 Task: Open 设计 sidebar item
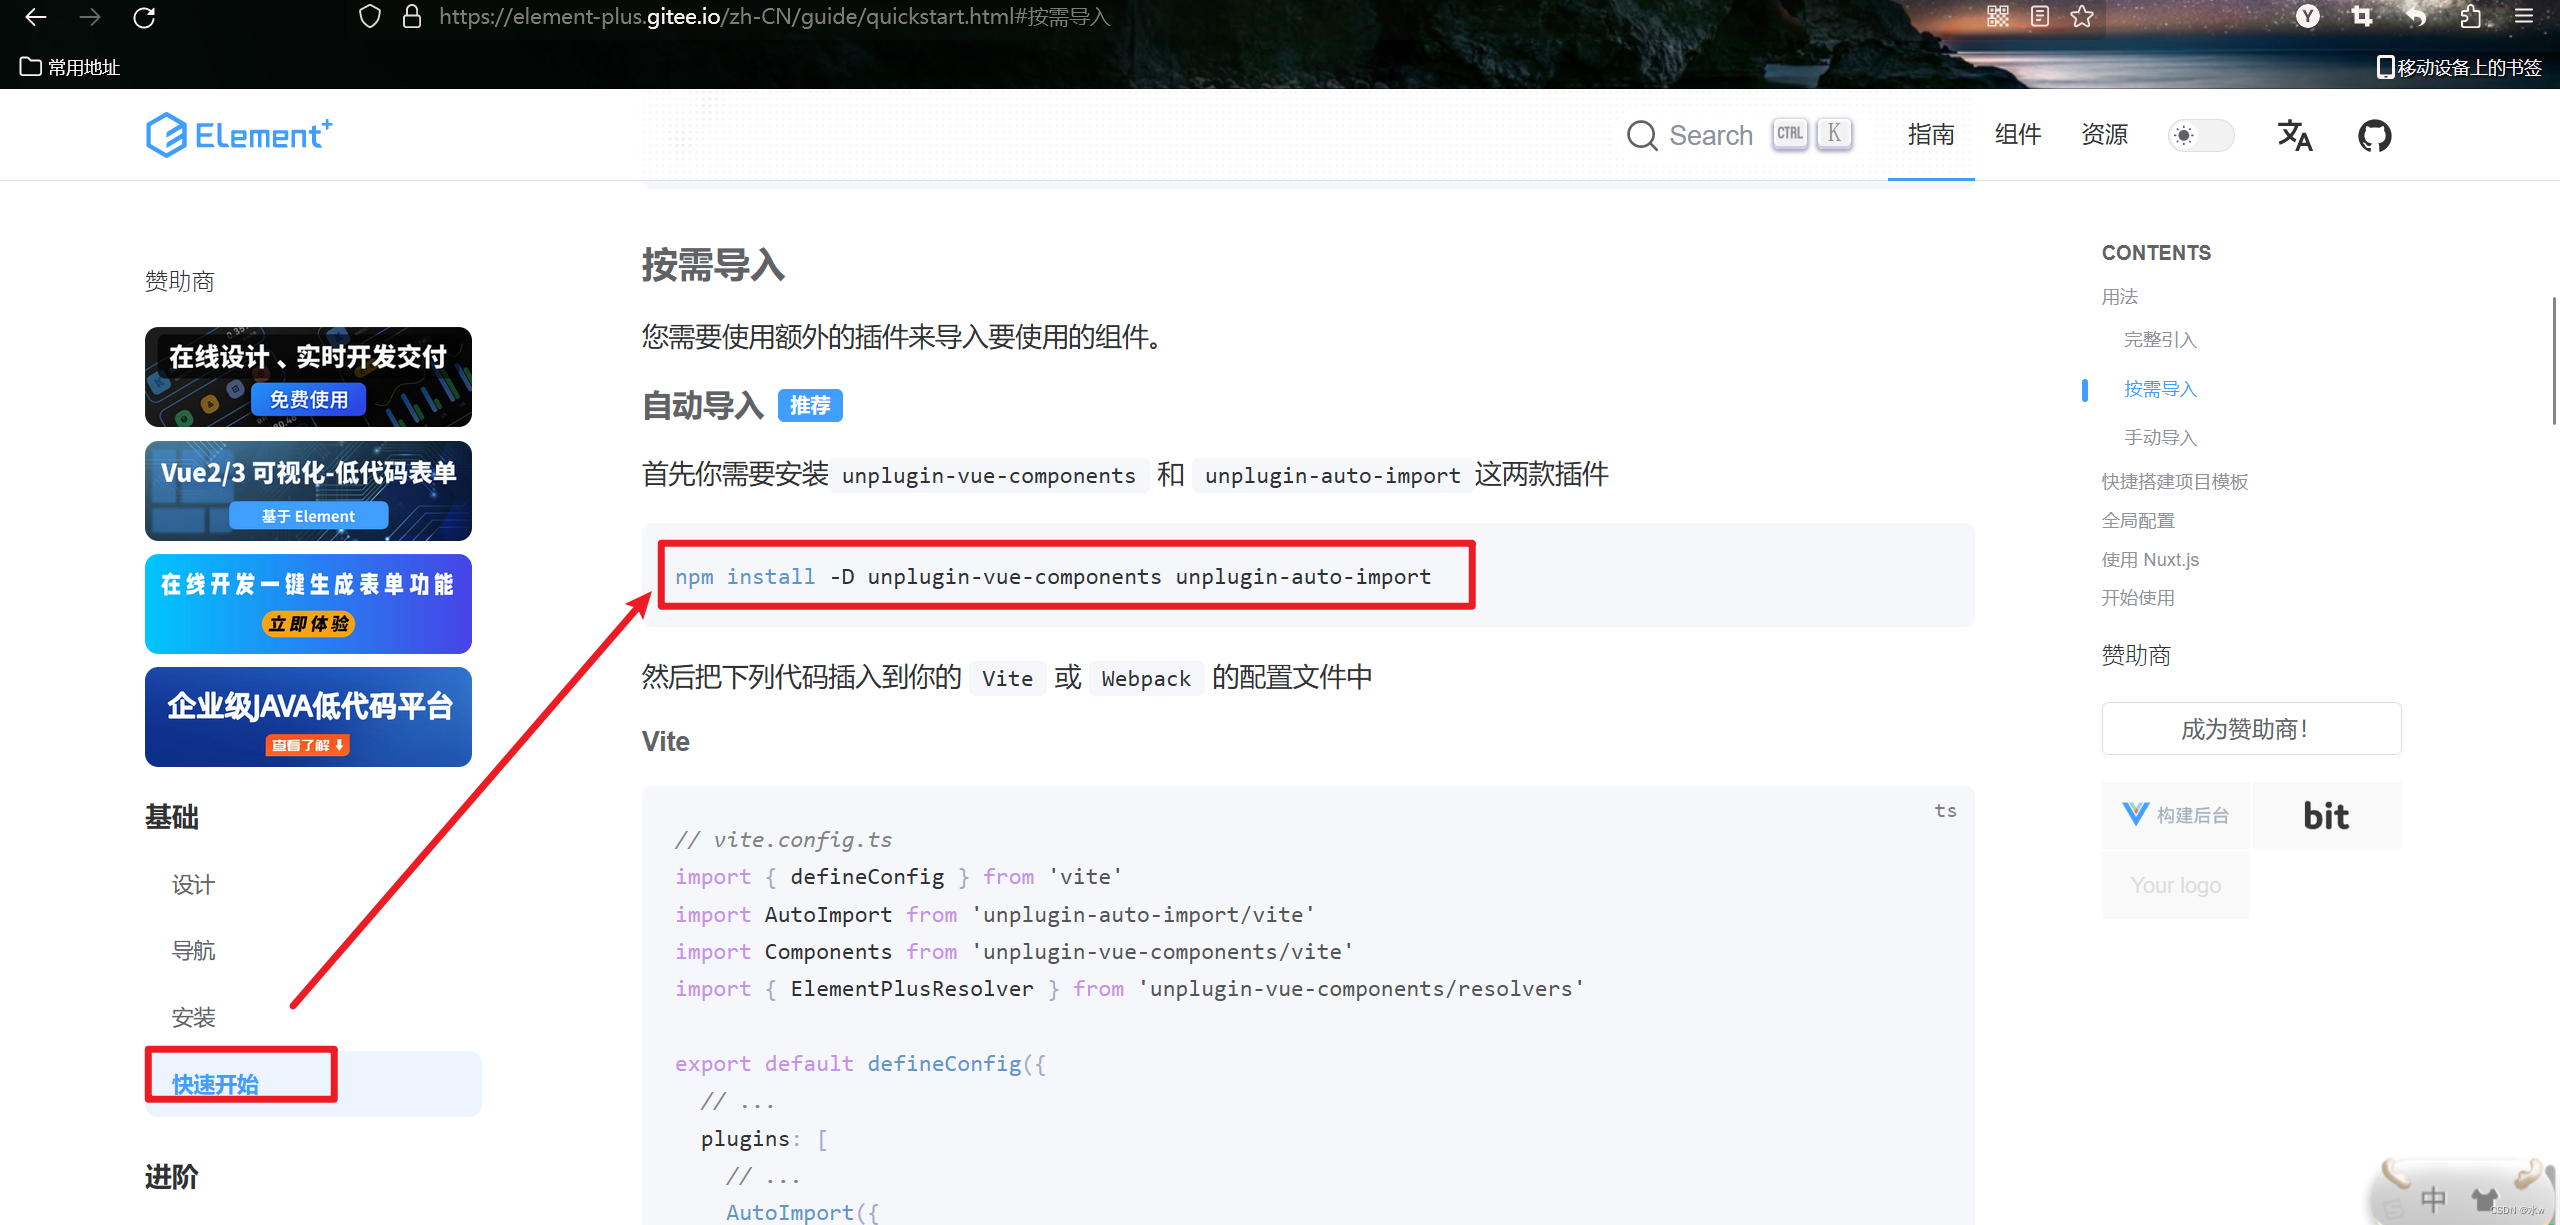click(x=193, y=885)
